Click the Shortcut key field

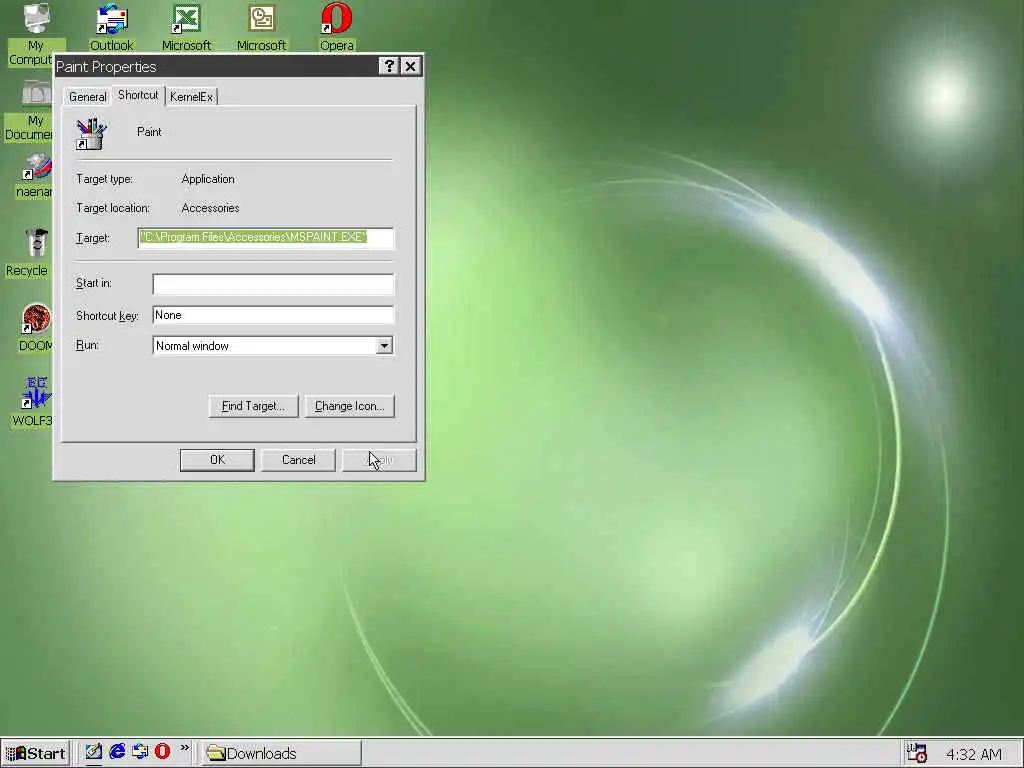tap(273, 315)
